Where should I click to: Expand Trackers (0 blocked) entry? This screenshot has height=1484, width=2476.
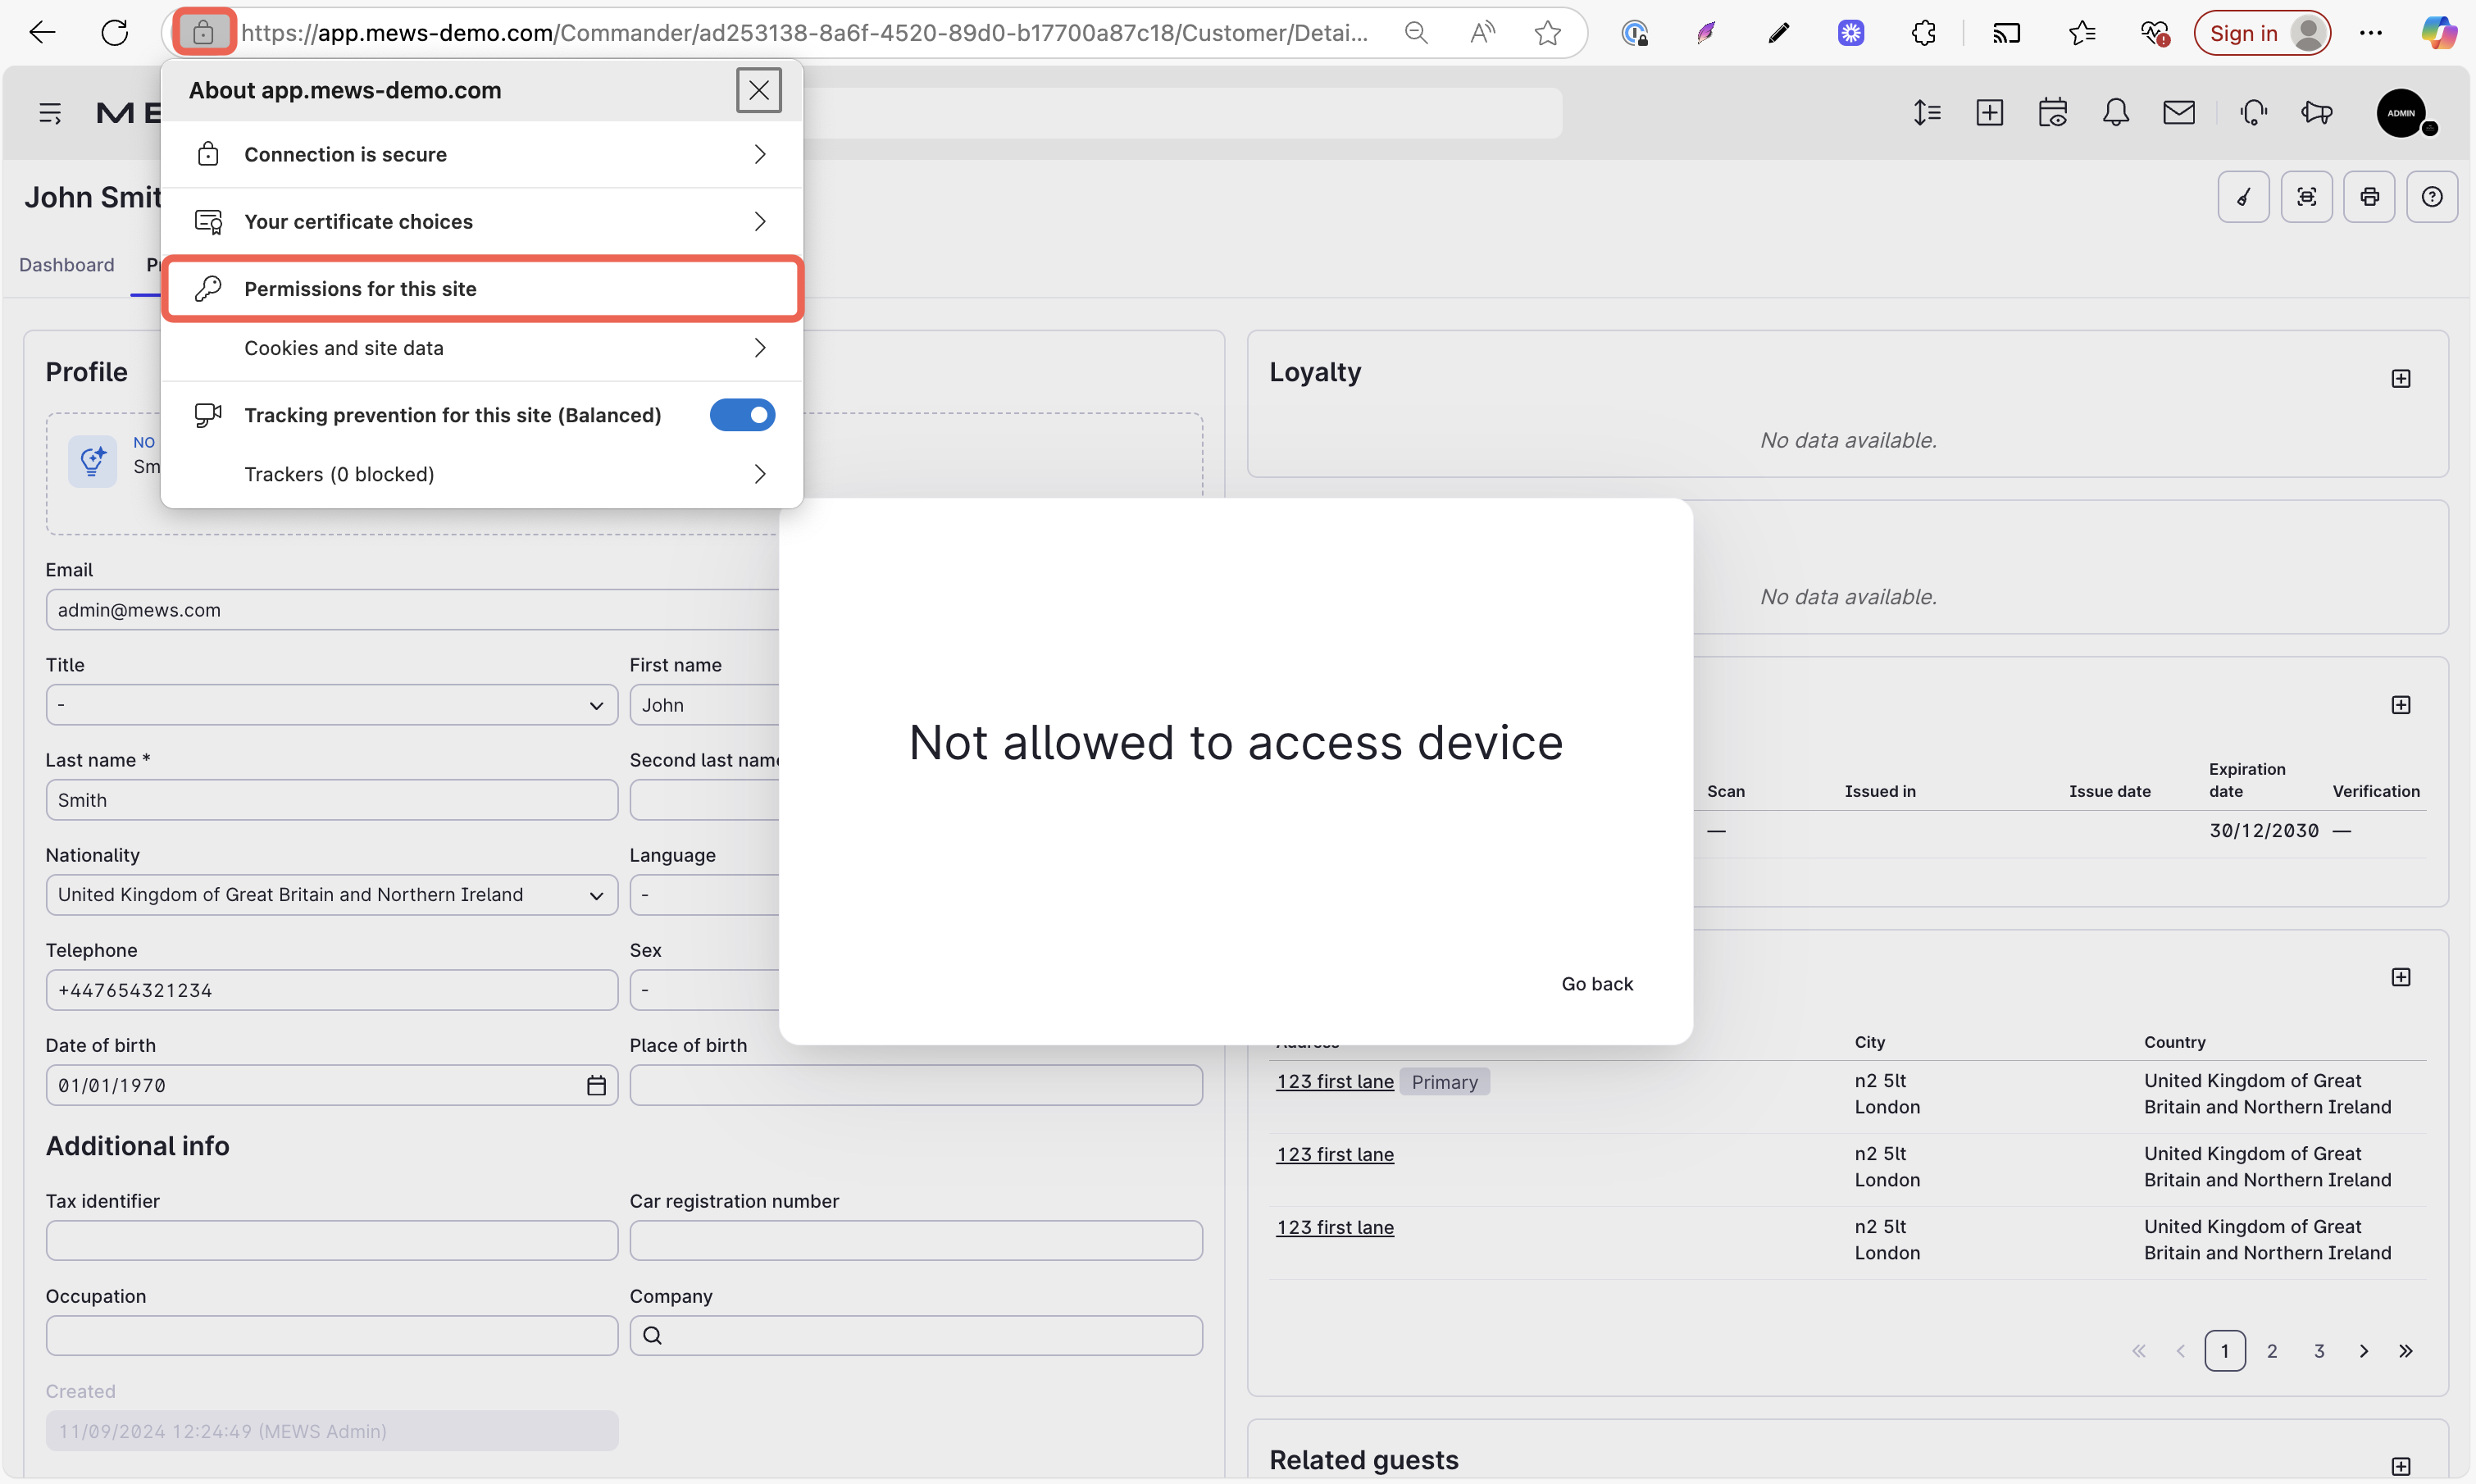point(482,474)
